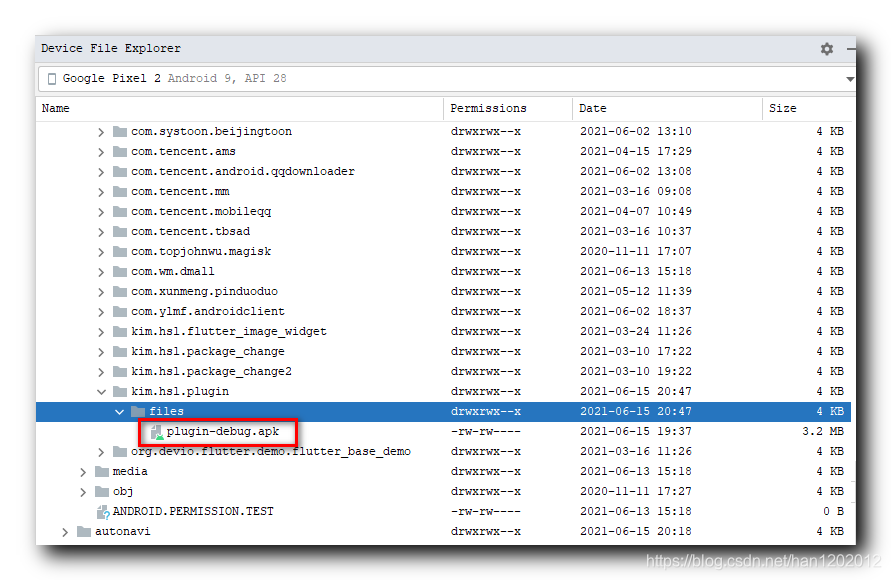Click the folder icon for autonavi
Image resolution: width=891 pixels, height=580 pixels.
coord(84,531)
